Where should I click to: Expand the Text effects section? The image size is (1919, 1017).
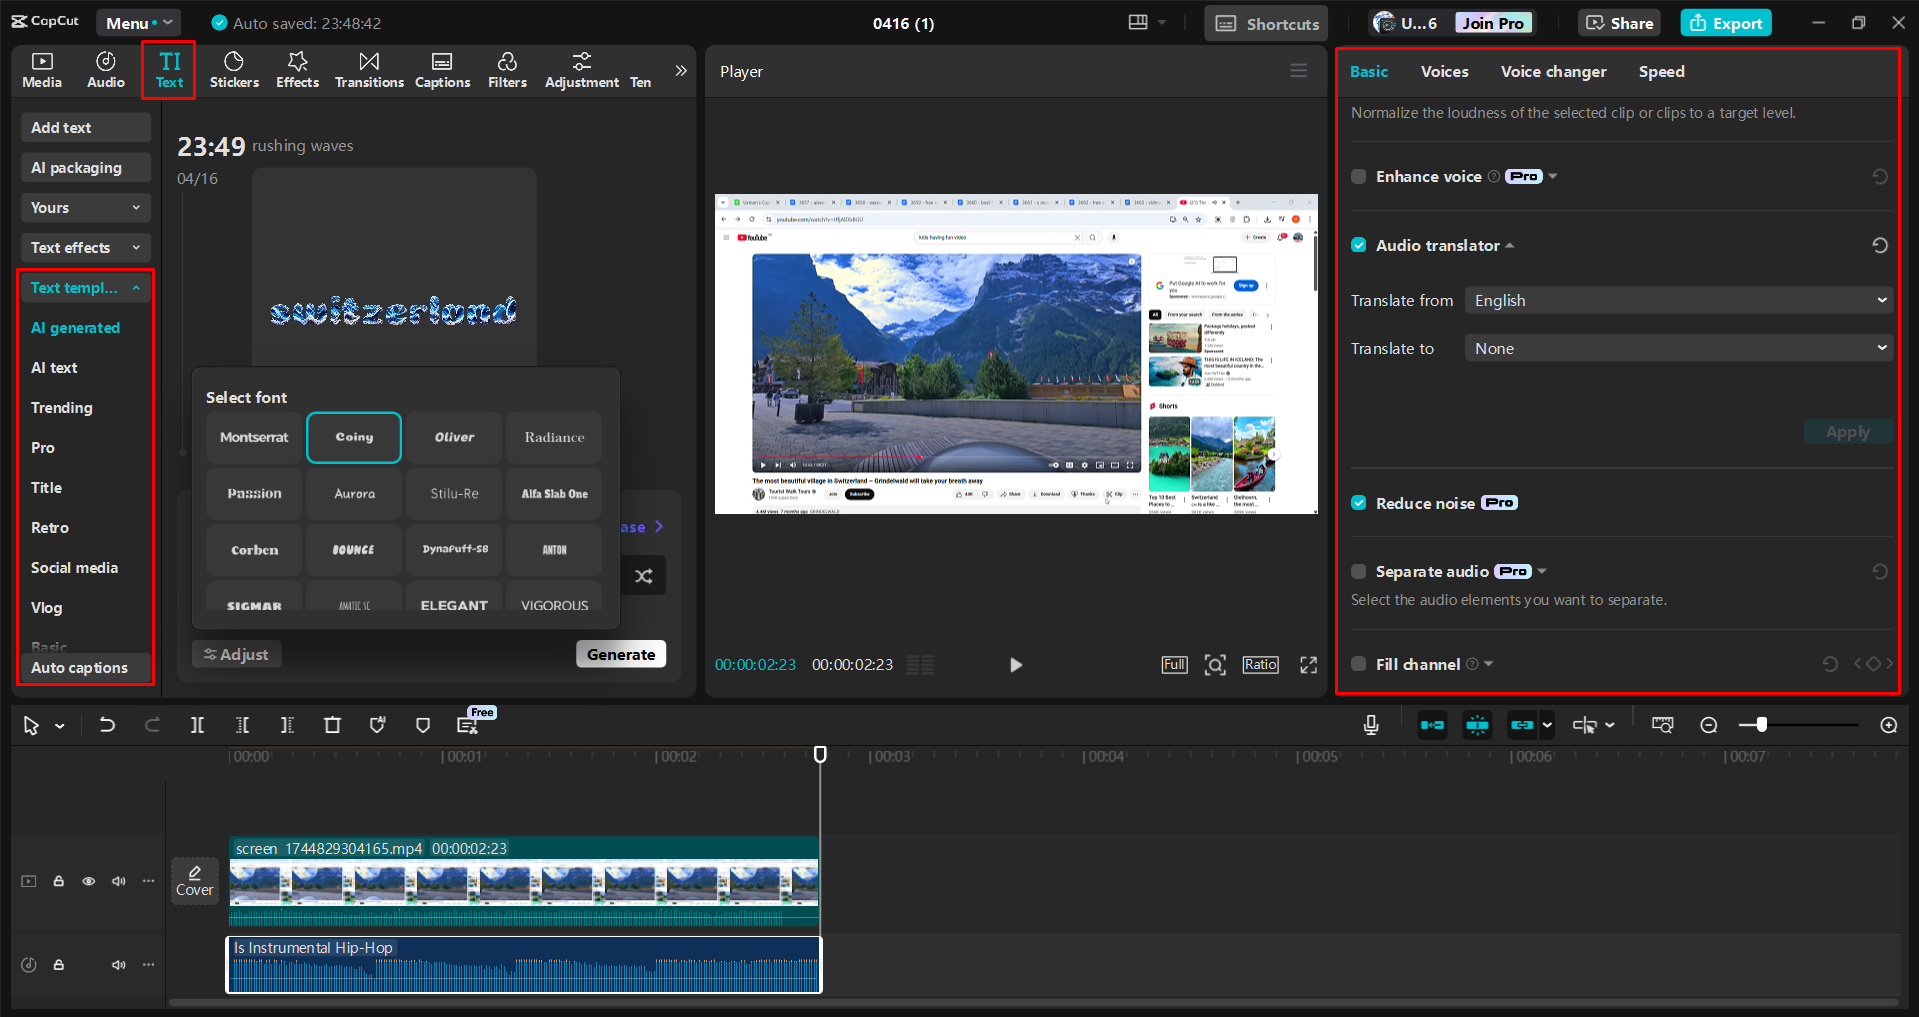[x=85, y=248]
